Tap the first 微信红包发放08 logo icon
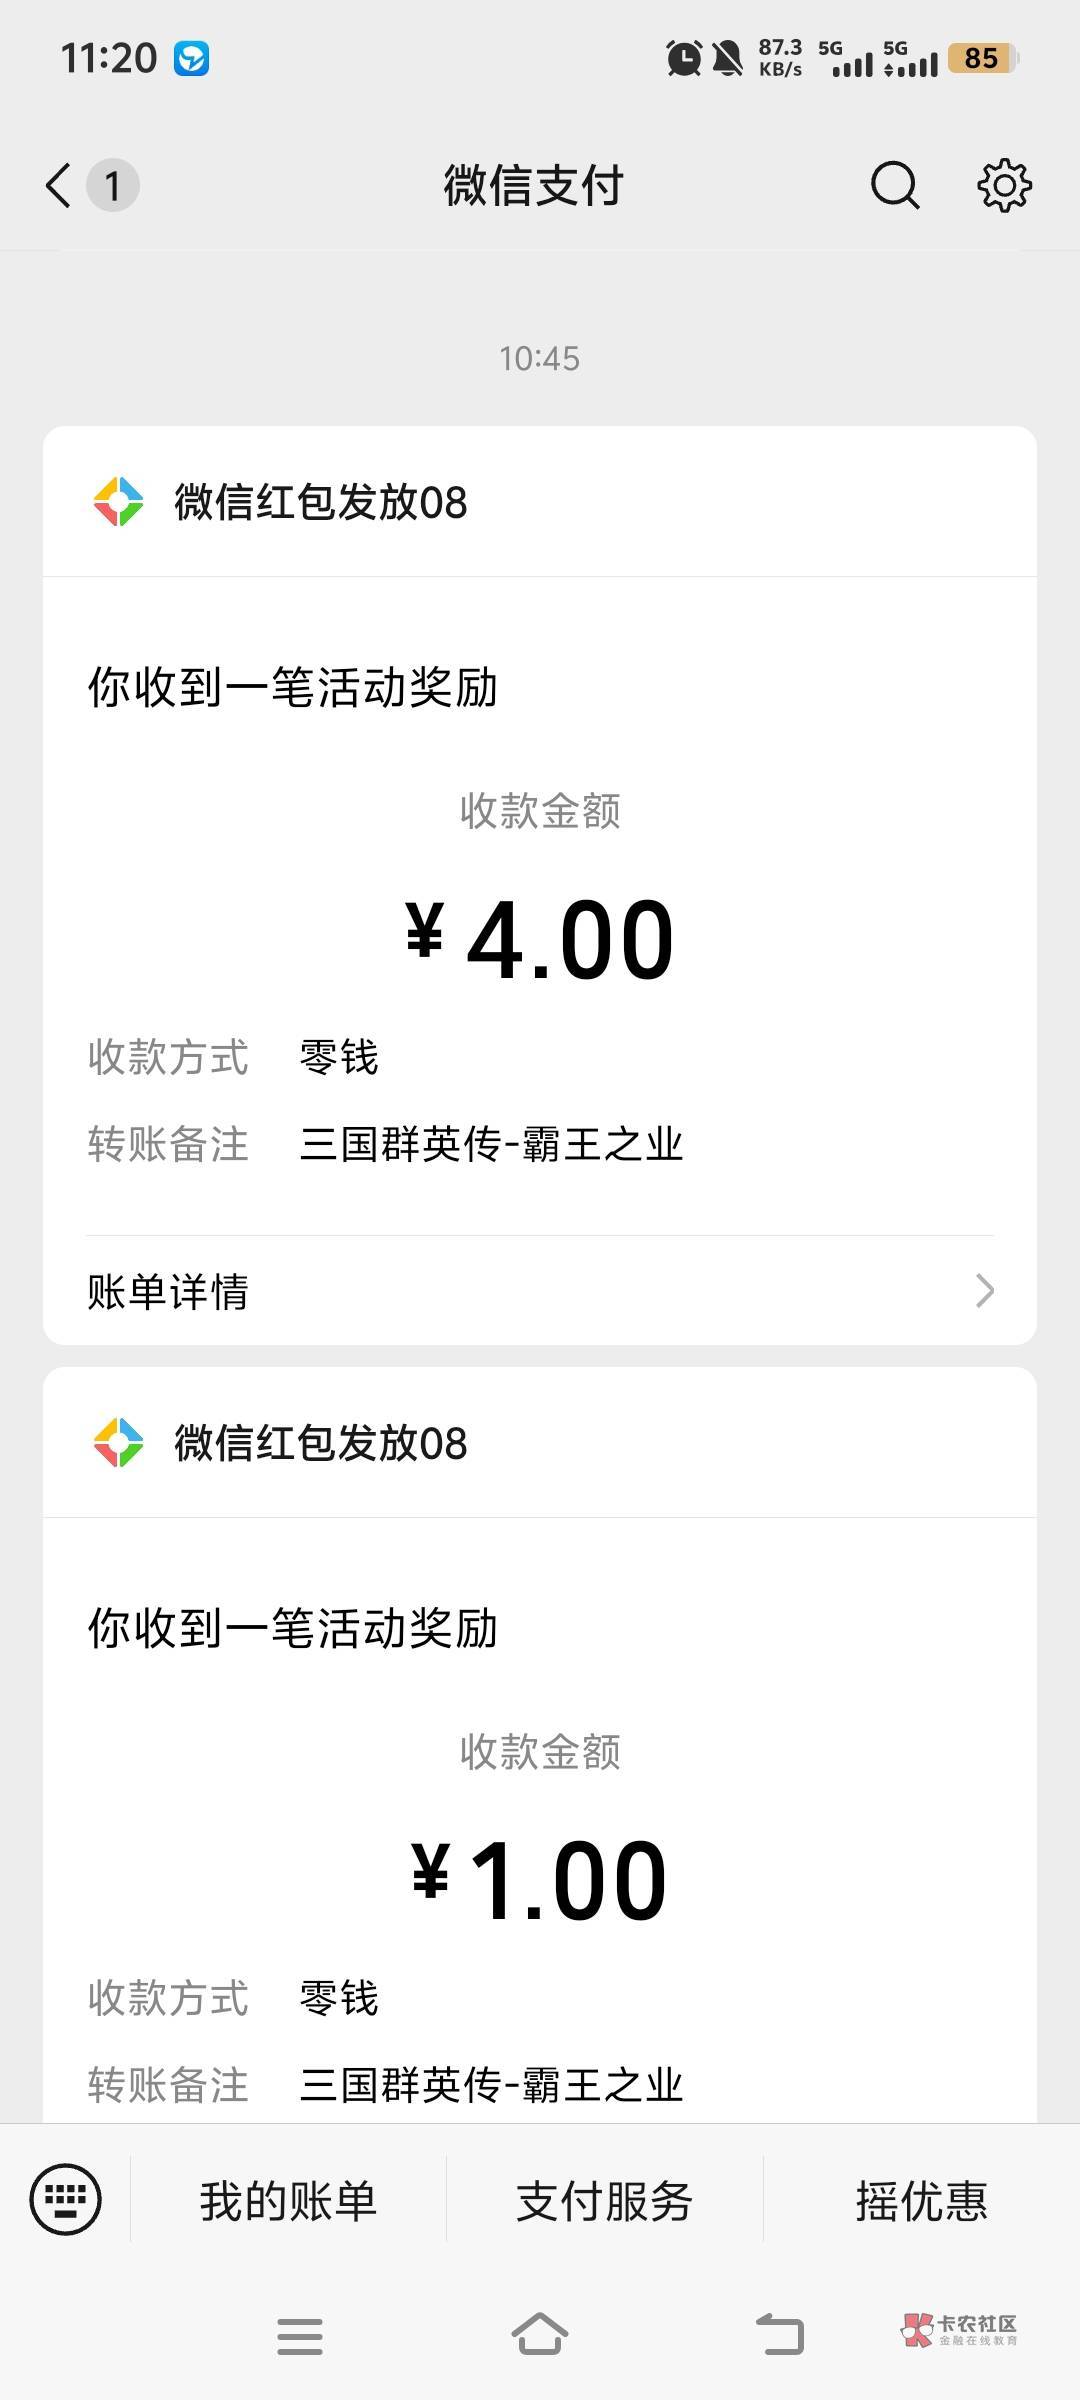Viewport: 1080px width, 2400px height. tap(118, 502)
